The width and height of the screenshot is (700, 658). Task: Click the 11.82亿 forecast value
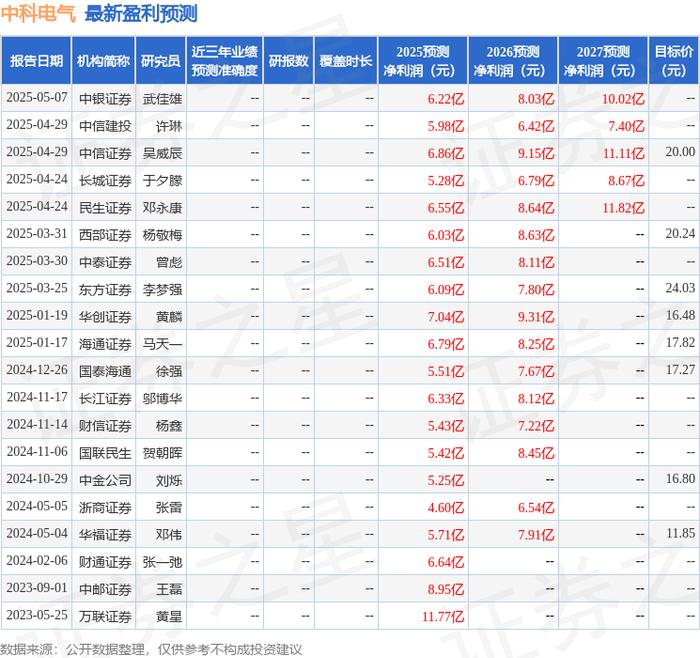[623, 208]
